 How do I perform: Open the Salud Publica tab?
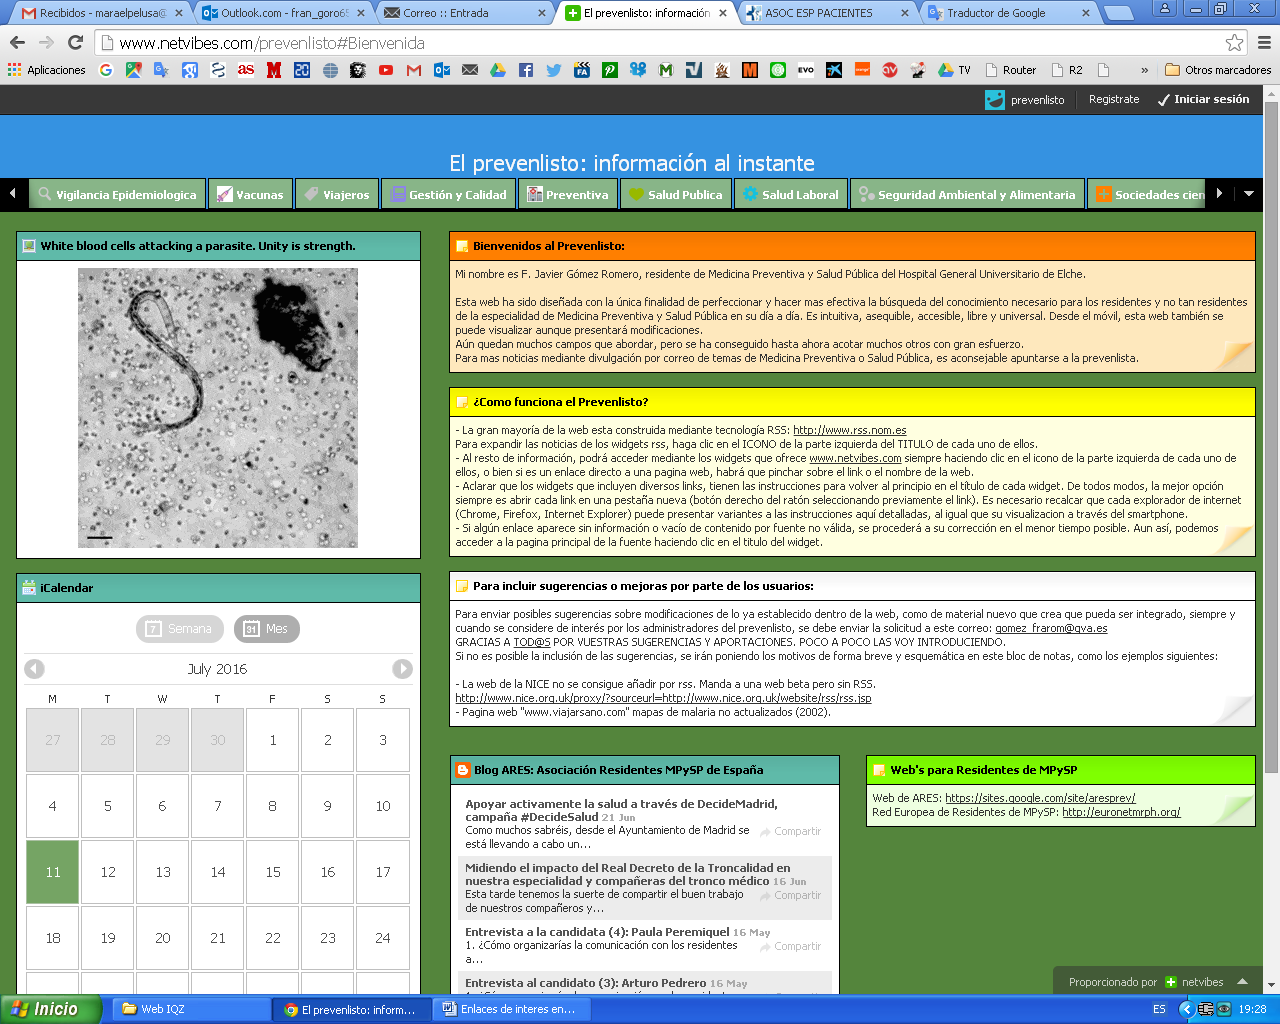tap(675, 194)
